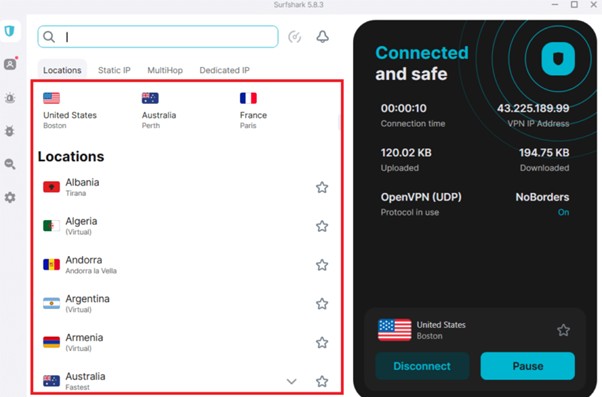Click Albania flag icon
Viewport: 602px width, 397px height.
click(51, 187)
